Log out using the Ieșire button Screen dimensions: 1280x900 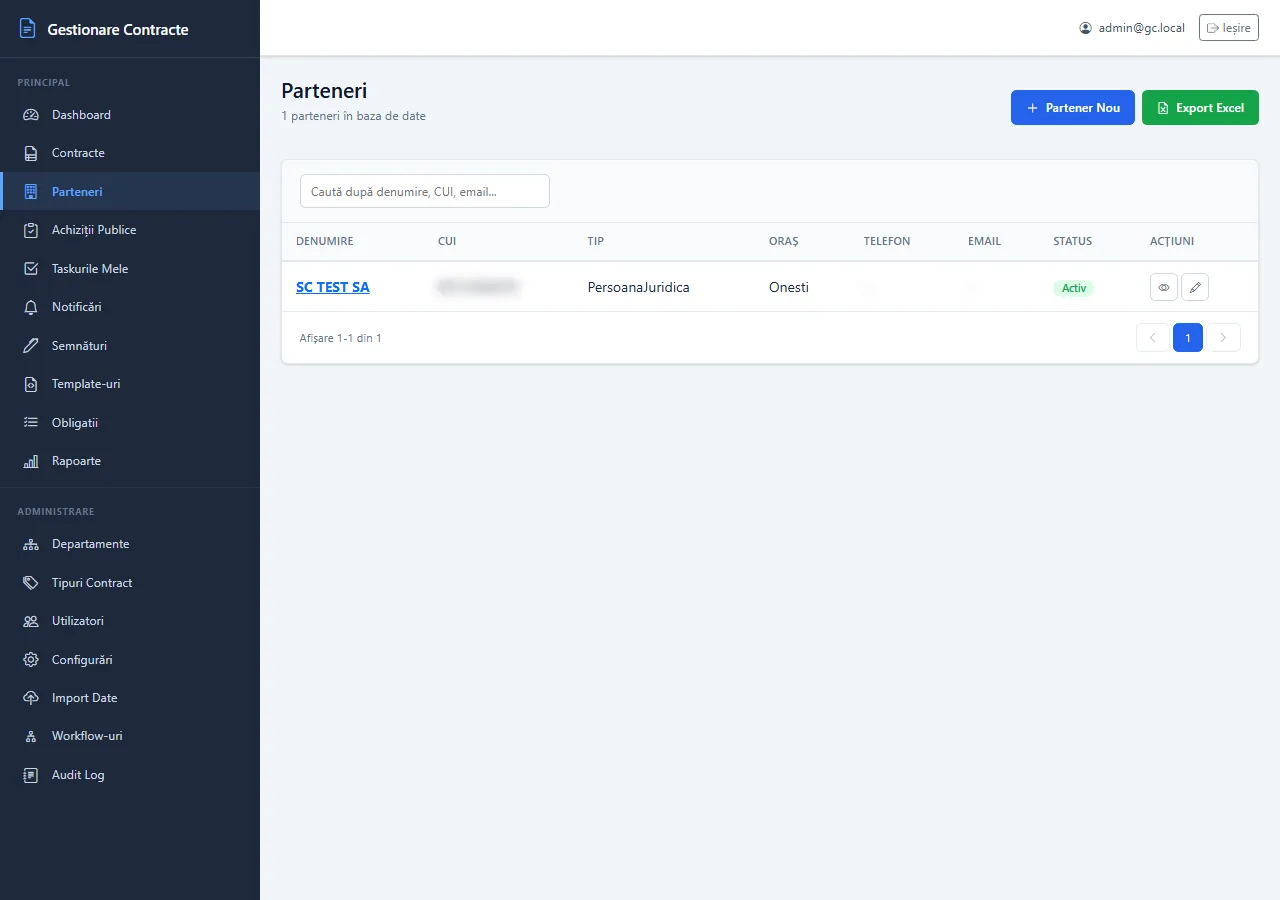pos(1229,28)
